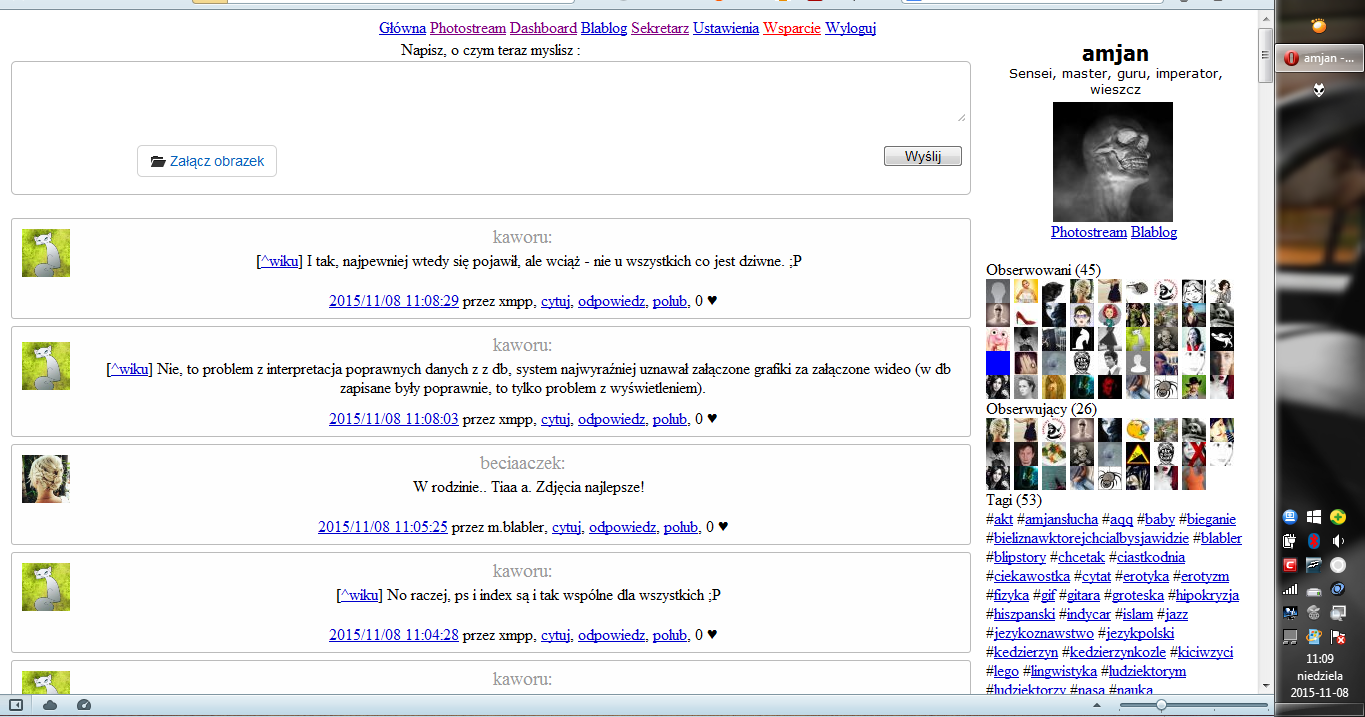Image resolution: width=1365 pixels, height=717 pixels.
Task: Click 'polub' on beciaaczek's post
Action: click(681, 527)
